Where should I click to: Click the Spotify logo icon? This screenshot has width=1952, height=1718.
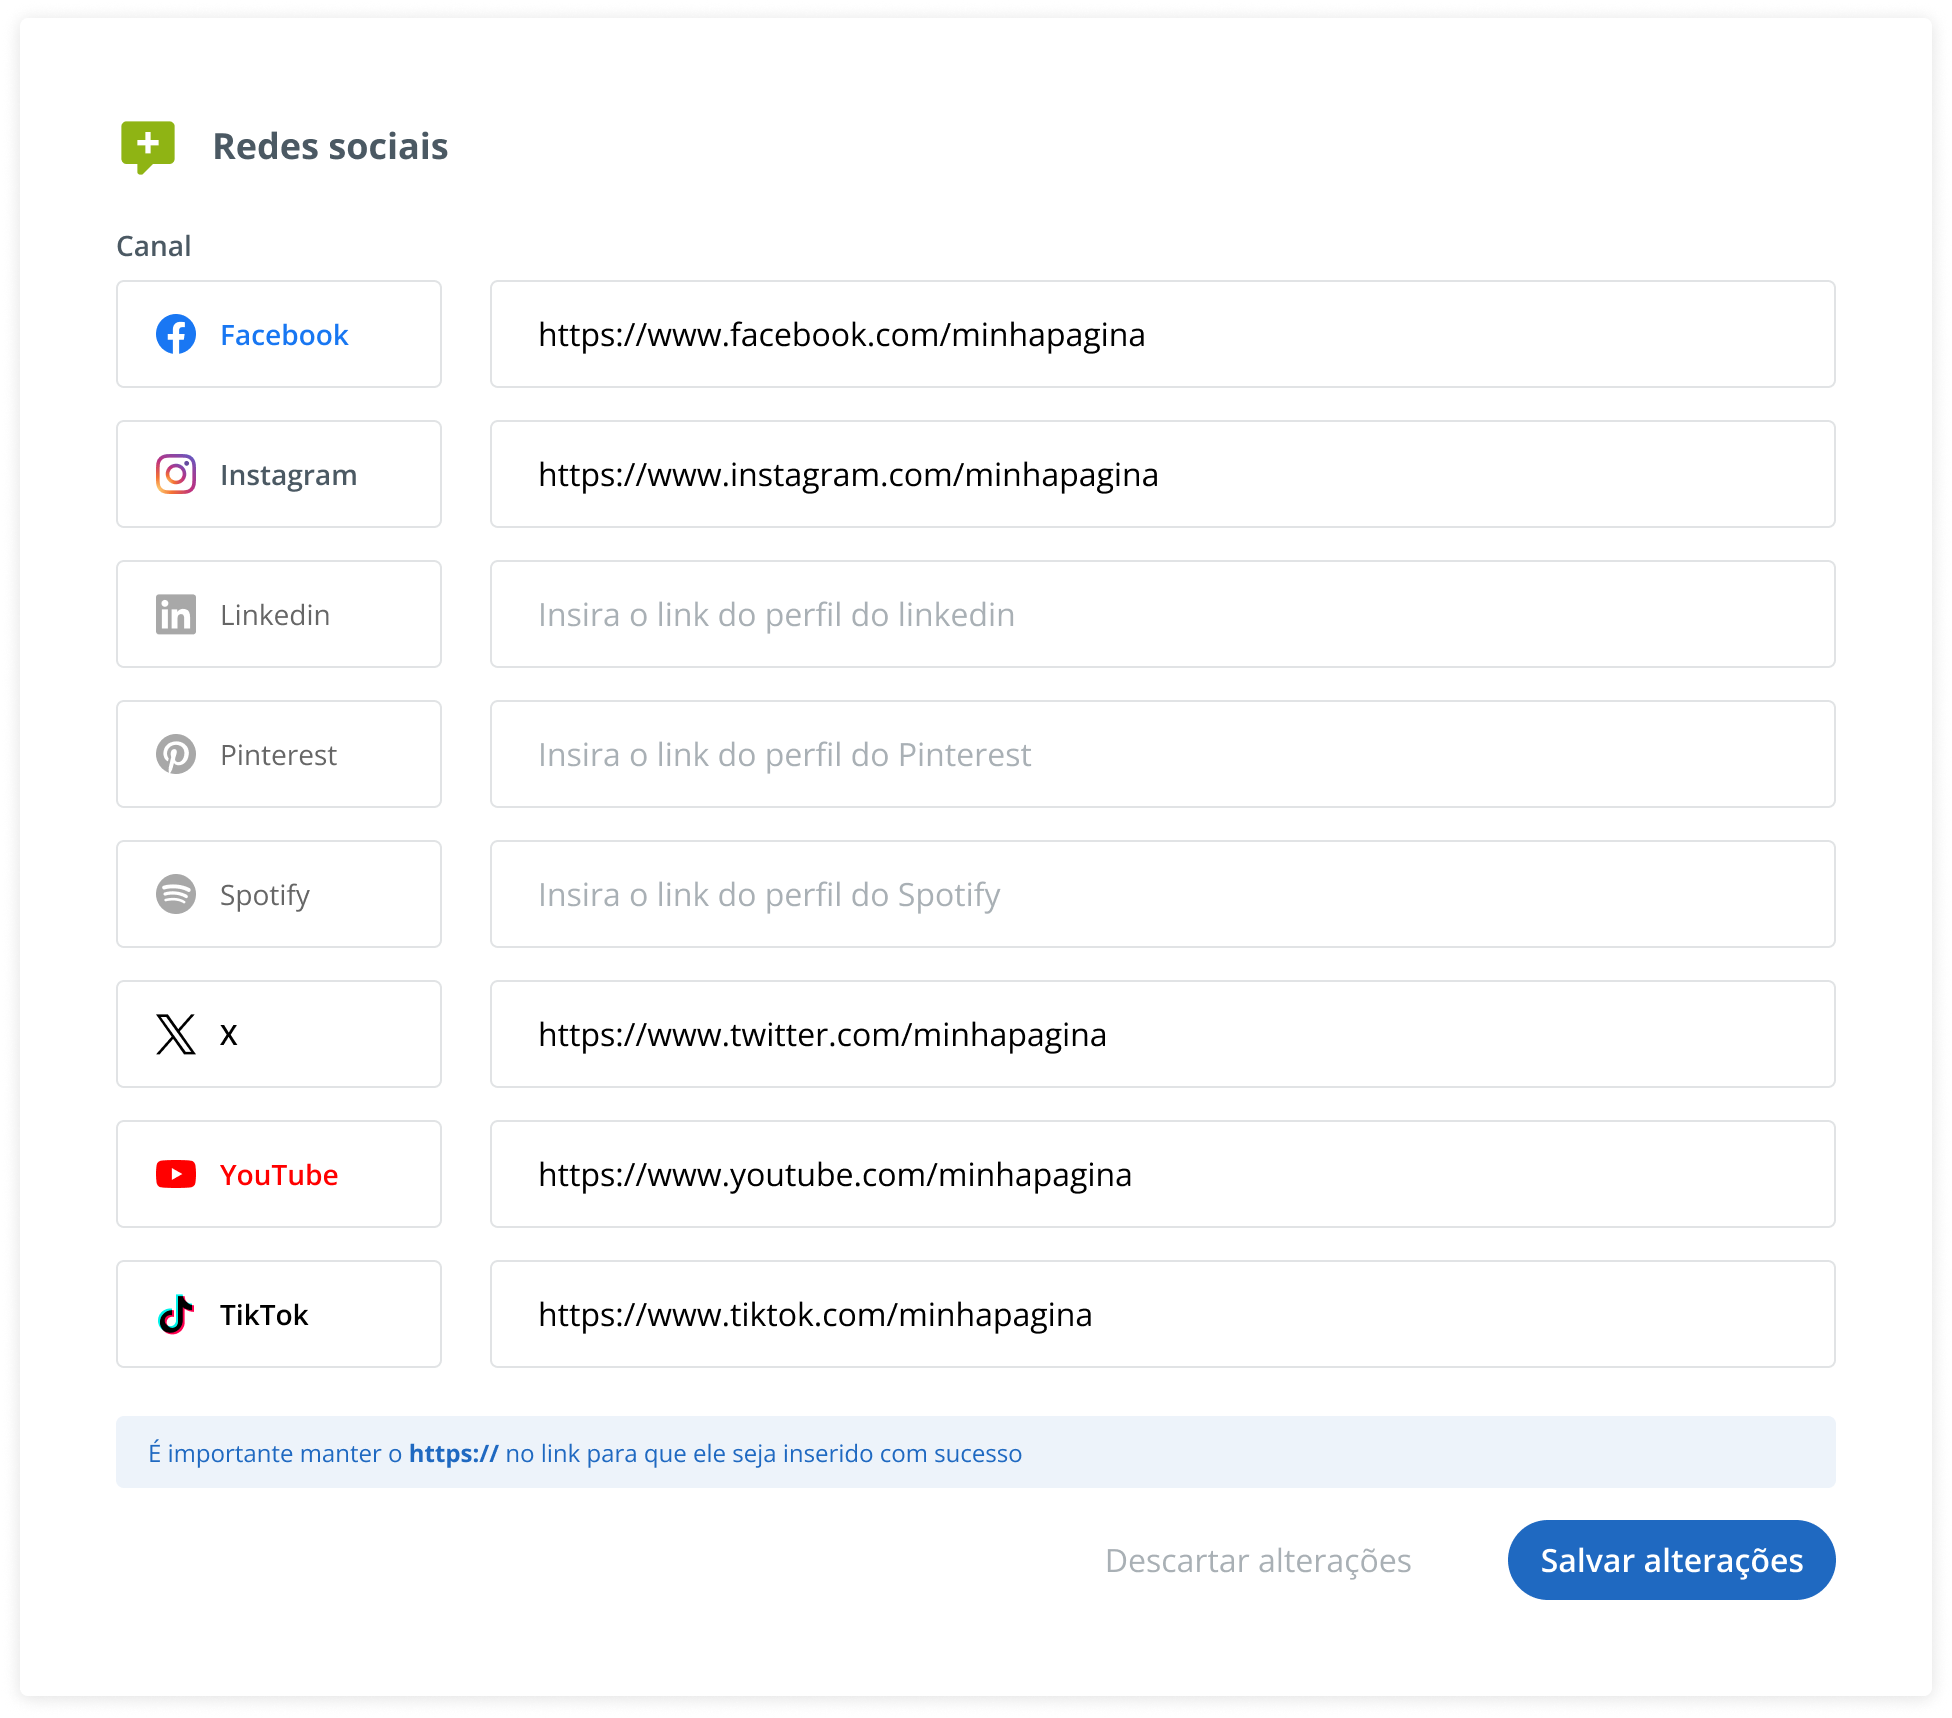tap(176, 894)
